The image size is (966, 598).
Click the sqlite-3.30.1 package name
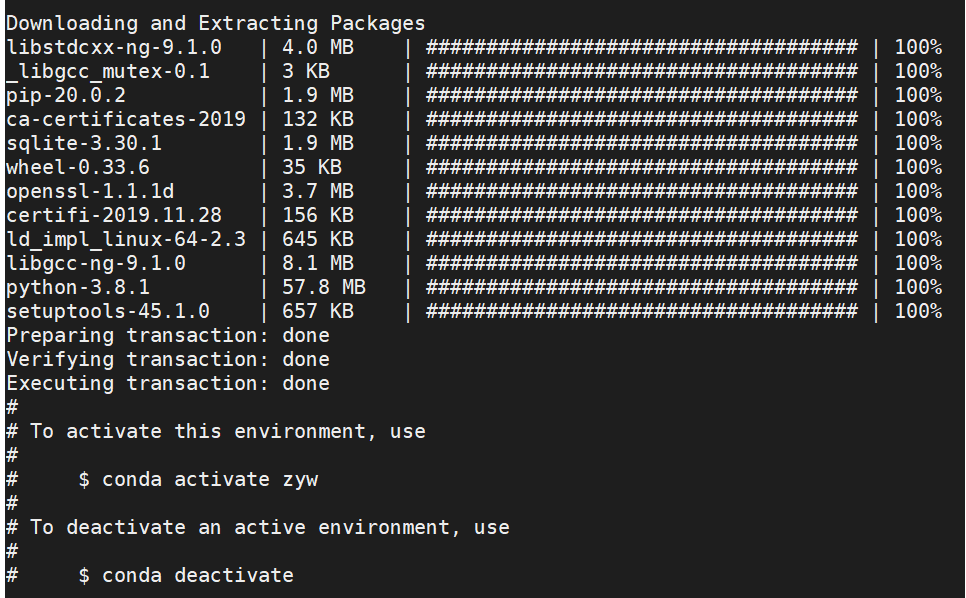tap(84, 143)
